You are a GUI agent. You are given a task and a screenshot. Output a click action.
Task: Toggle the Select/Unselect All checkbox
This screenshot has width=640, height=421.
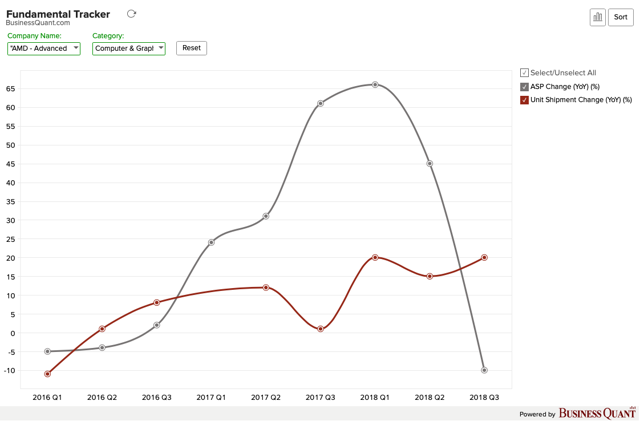click(x=524, y=73)
